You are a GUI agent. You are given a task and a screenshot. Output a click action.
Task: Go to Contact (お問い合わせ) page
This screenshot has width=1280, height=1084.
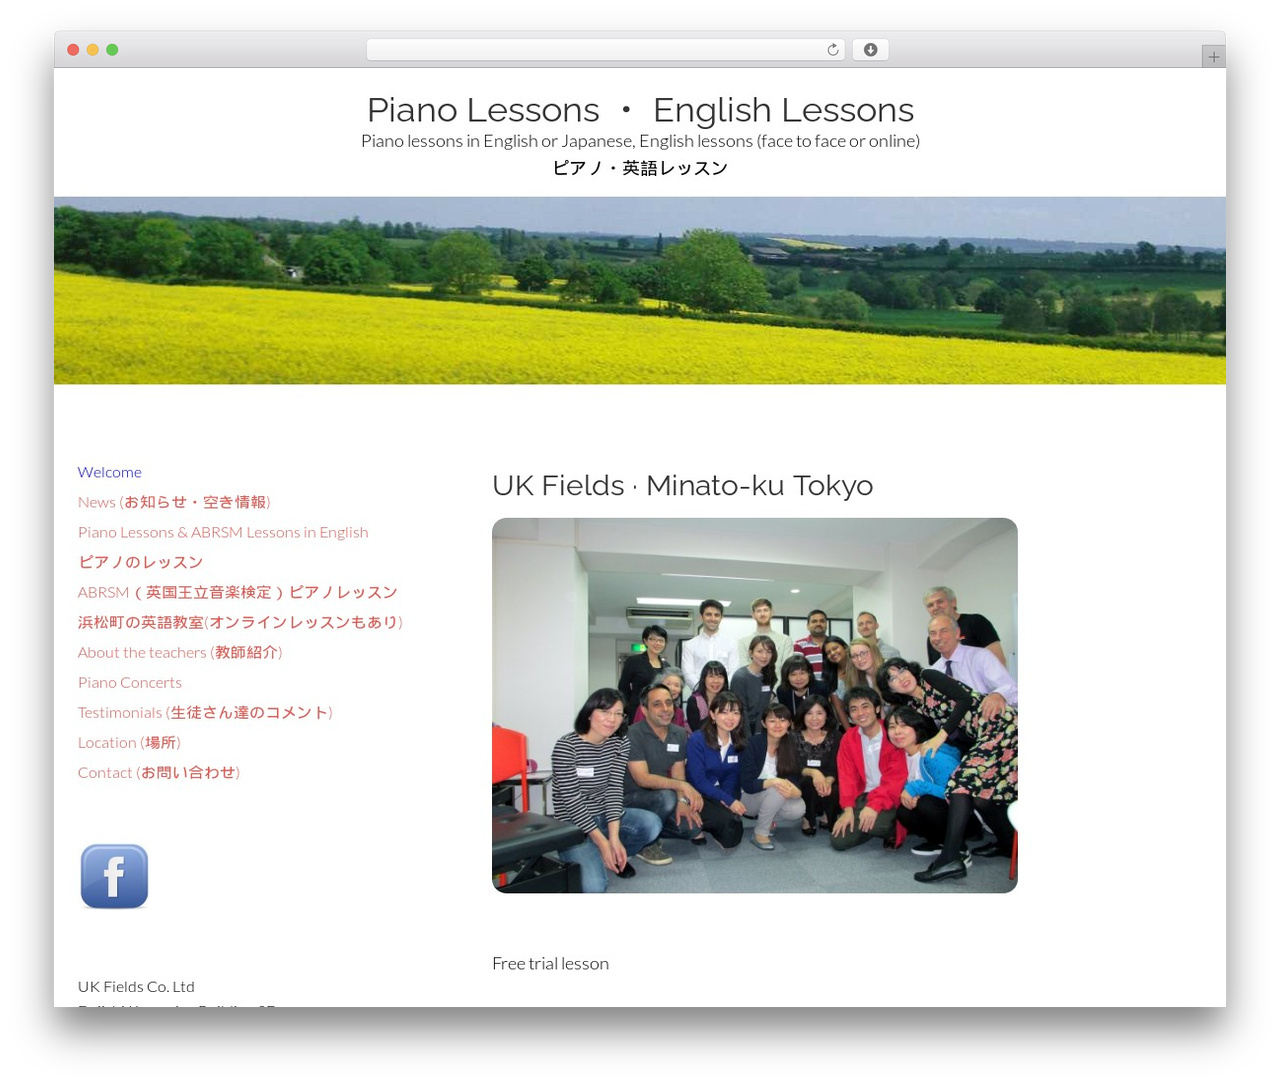[159, 772]
